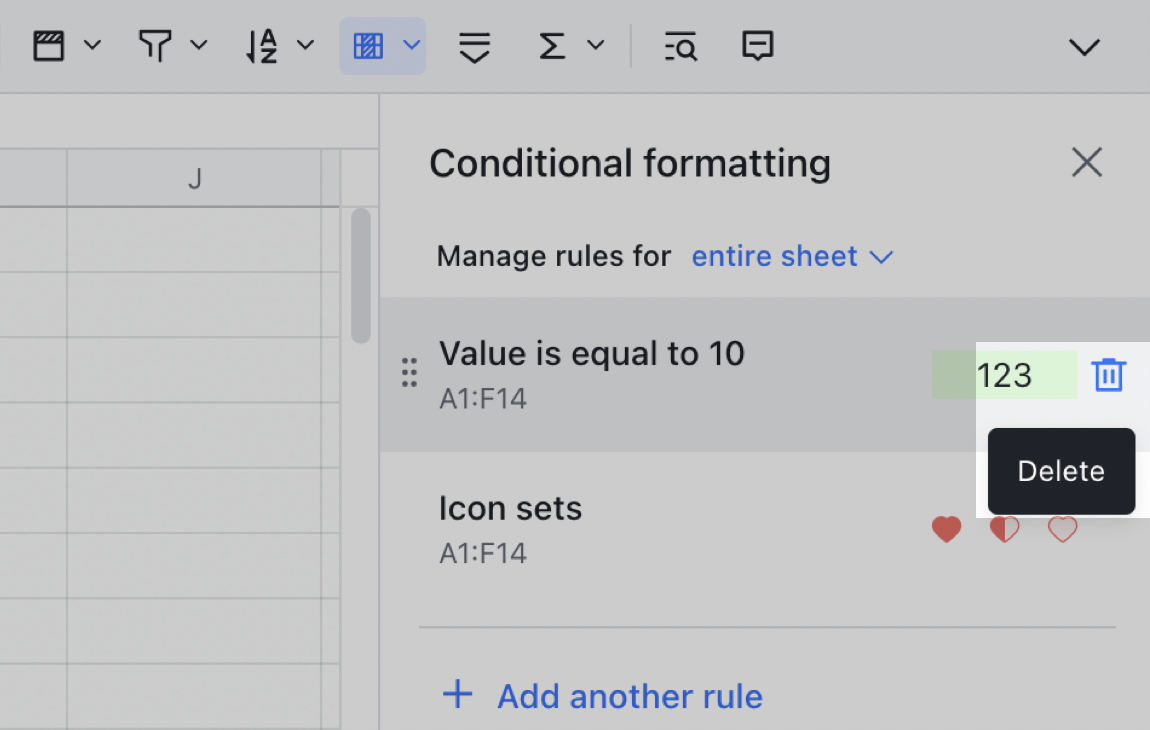The image size is (1150, 730).
Task: Delete the rule via the trash icon
Action: 1108,374
